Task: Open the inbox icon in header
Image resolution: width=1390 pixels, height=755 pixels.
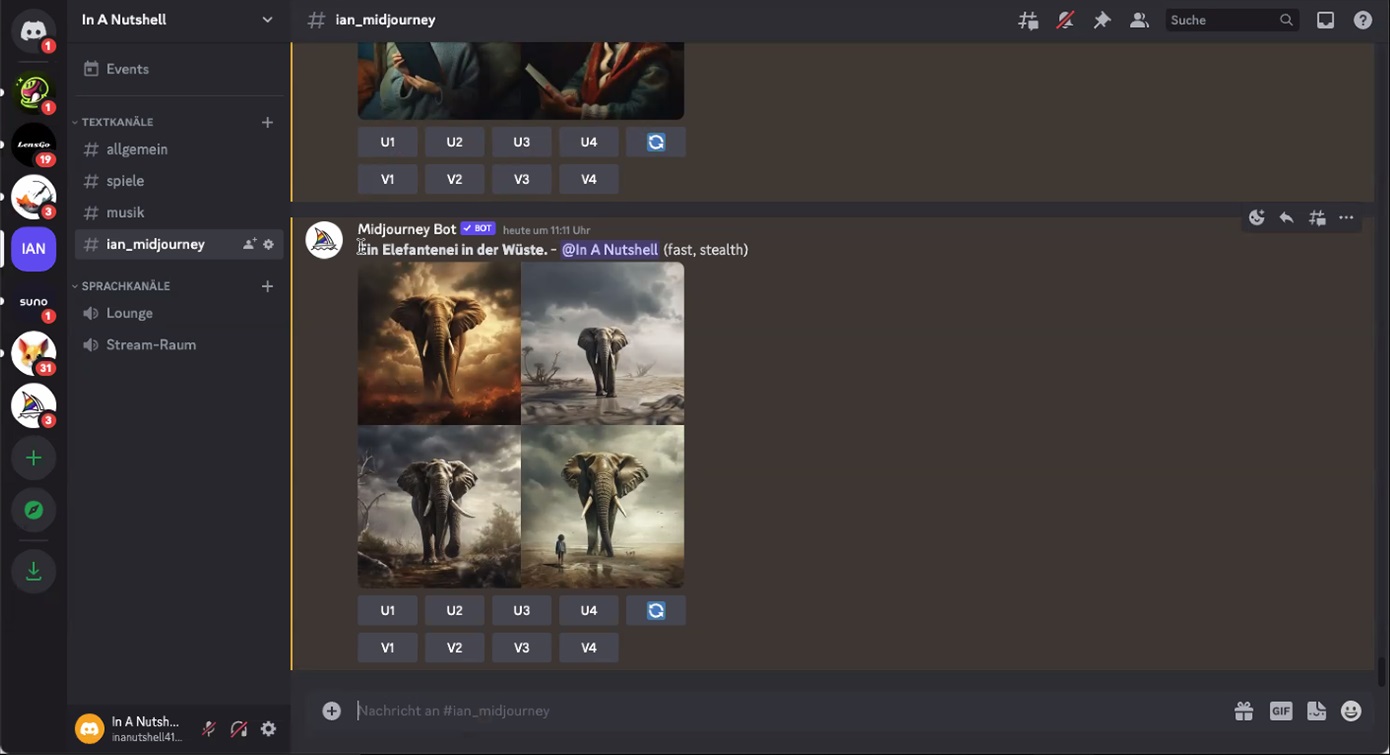Action: pos(1325,20)
